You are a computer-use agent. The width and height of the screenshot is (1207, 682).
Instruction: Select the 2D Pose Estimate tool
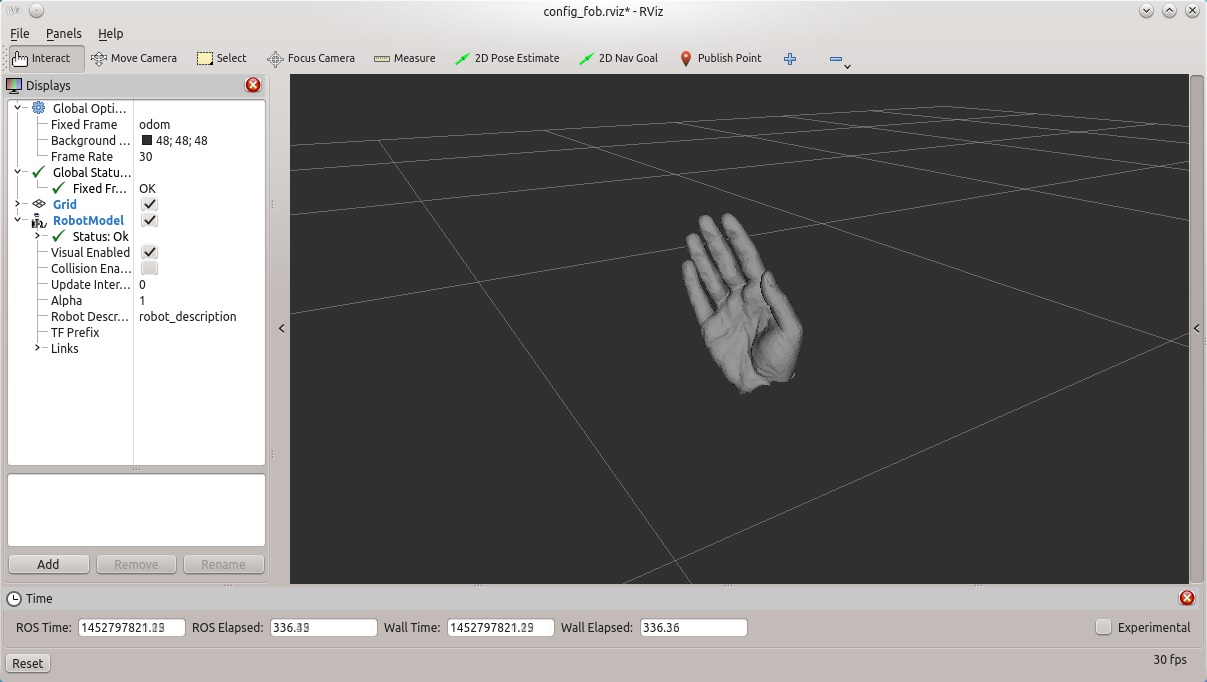(507, 58)
